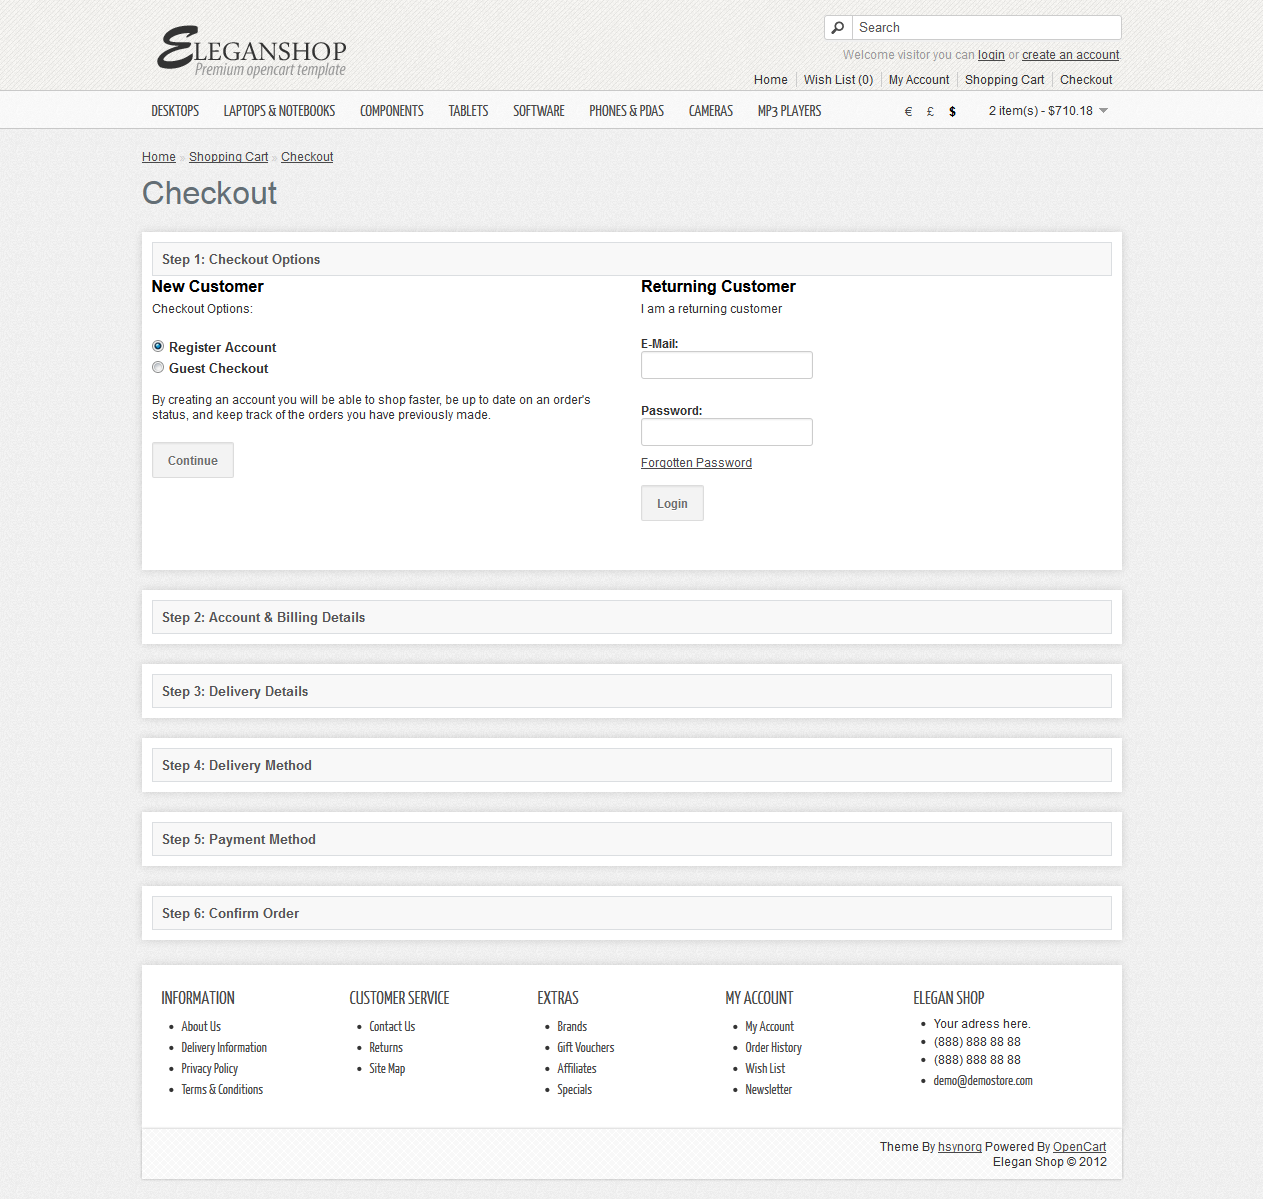Click cart summary 2 item(s) - $710.18
The width and height of the screenshot is (1263, 1199).
pyautogui.click(x=1041, y=111)
